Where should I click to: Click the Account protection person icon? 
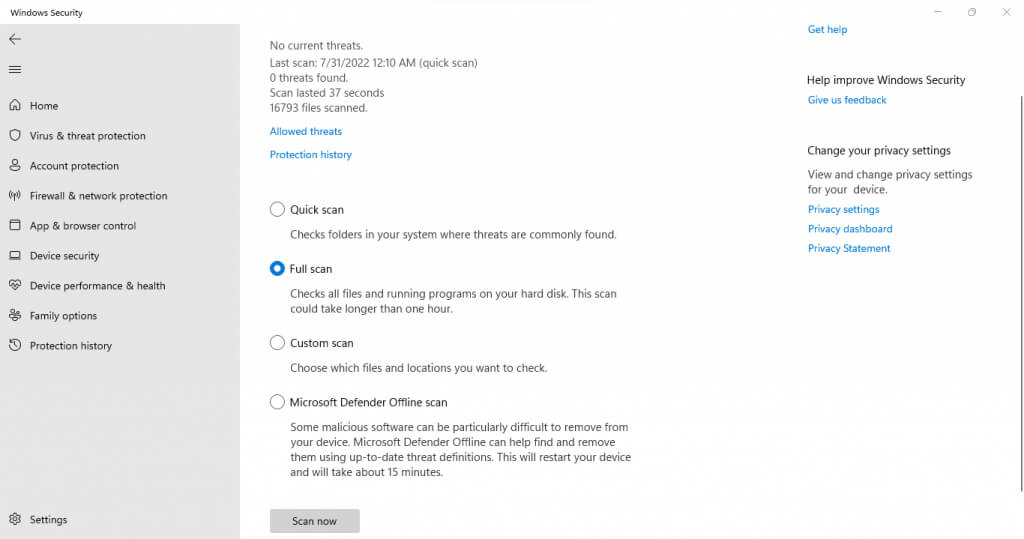click(x=15, y=166)
